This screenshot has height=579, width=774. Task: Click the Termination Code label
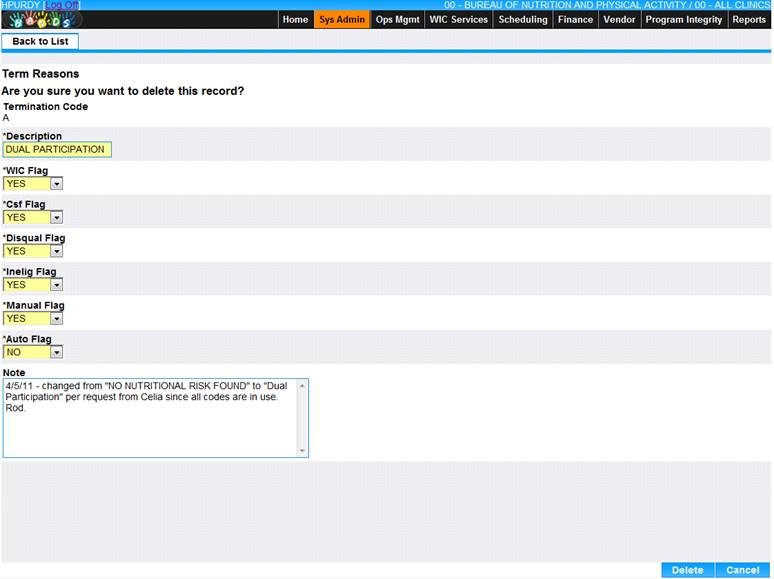pyautogui.click(x=45, y=107)
